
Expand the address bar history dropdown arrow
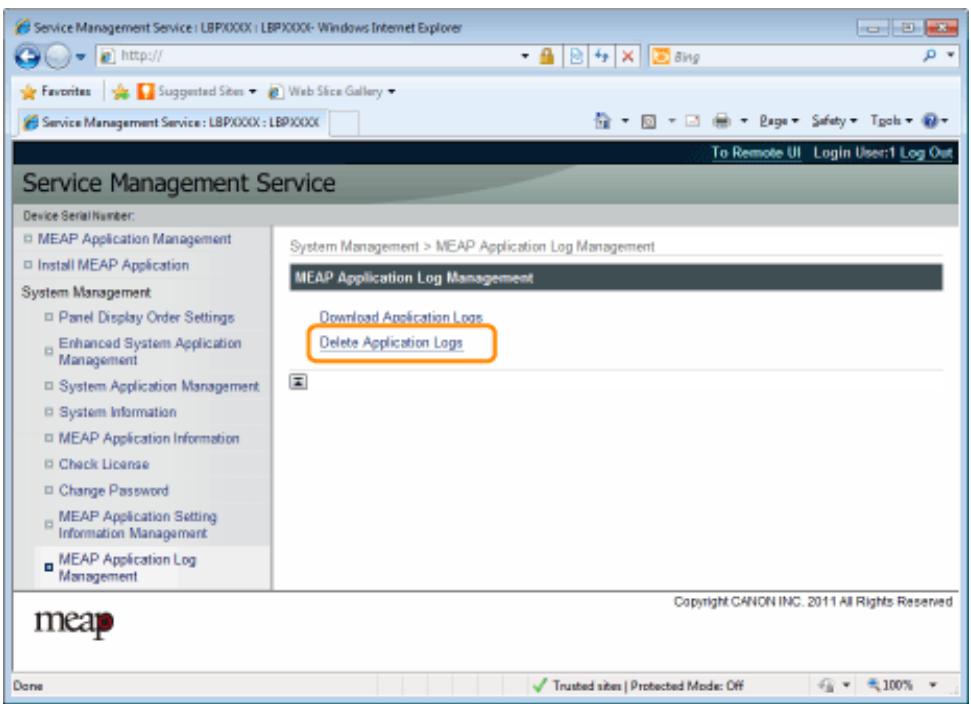coord(525,56)
